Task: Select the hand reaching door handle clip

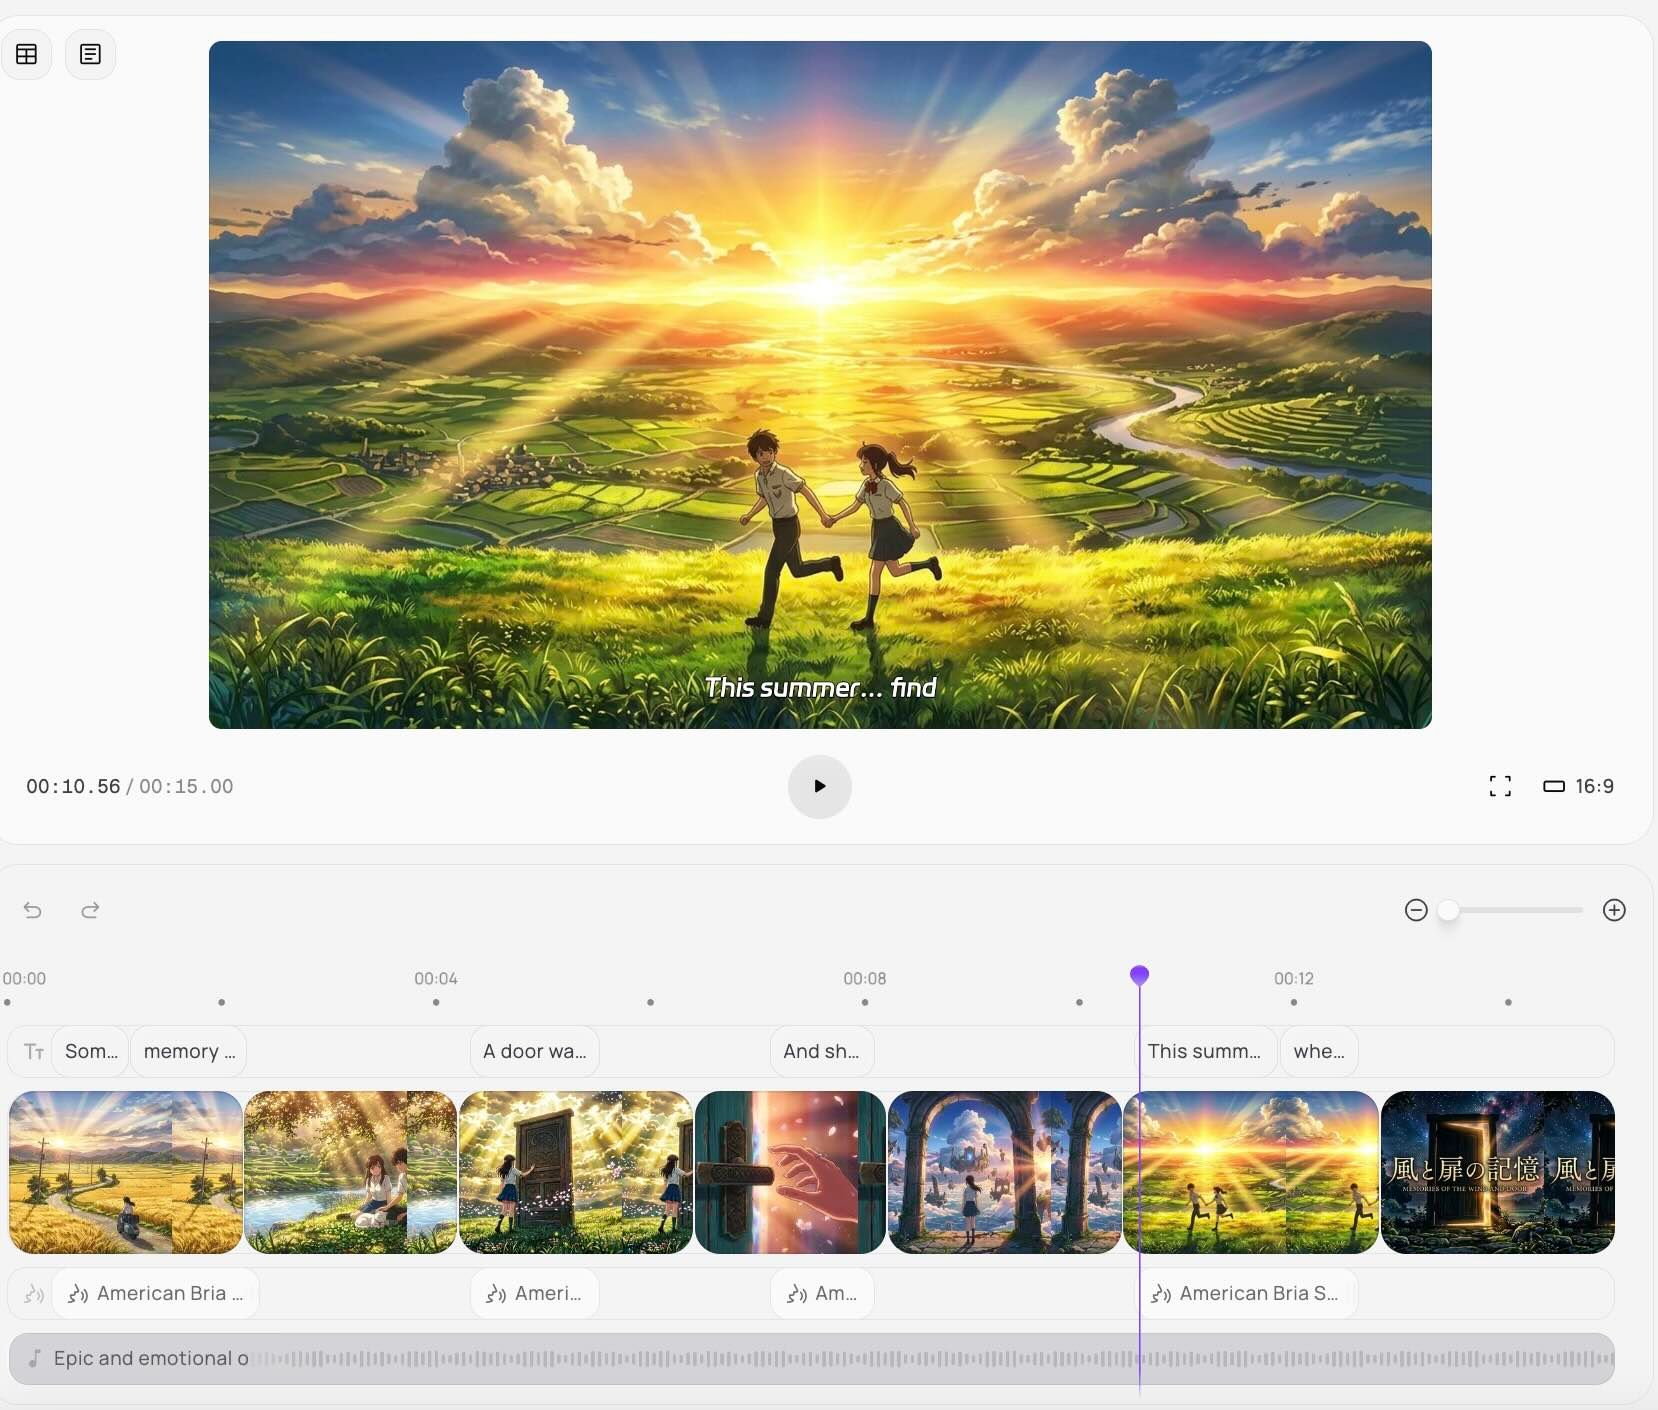Action: click(x=790, y=1172)
